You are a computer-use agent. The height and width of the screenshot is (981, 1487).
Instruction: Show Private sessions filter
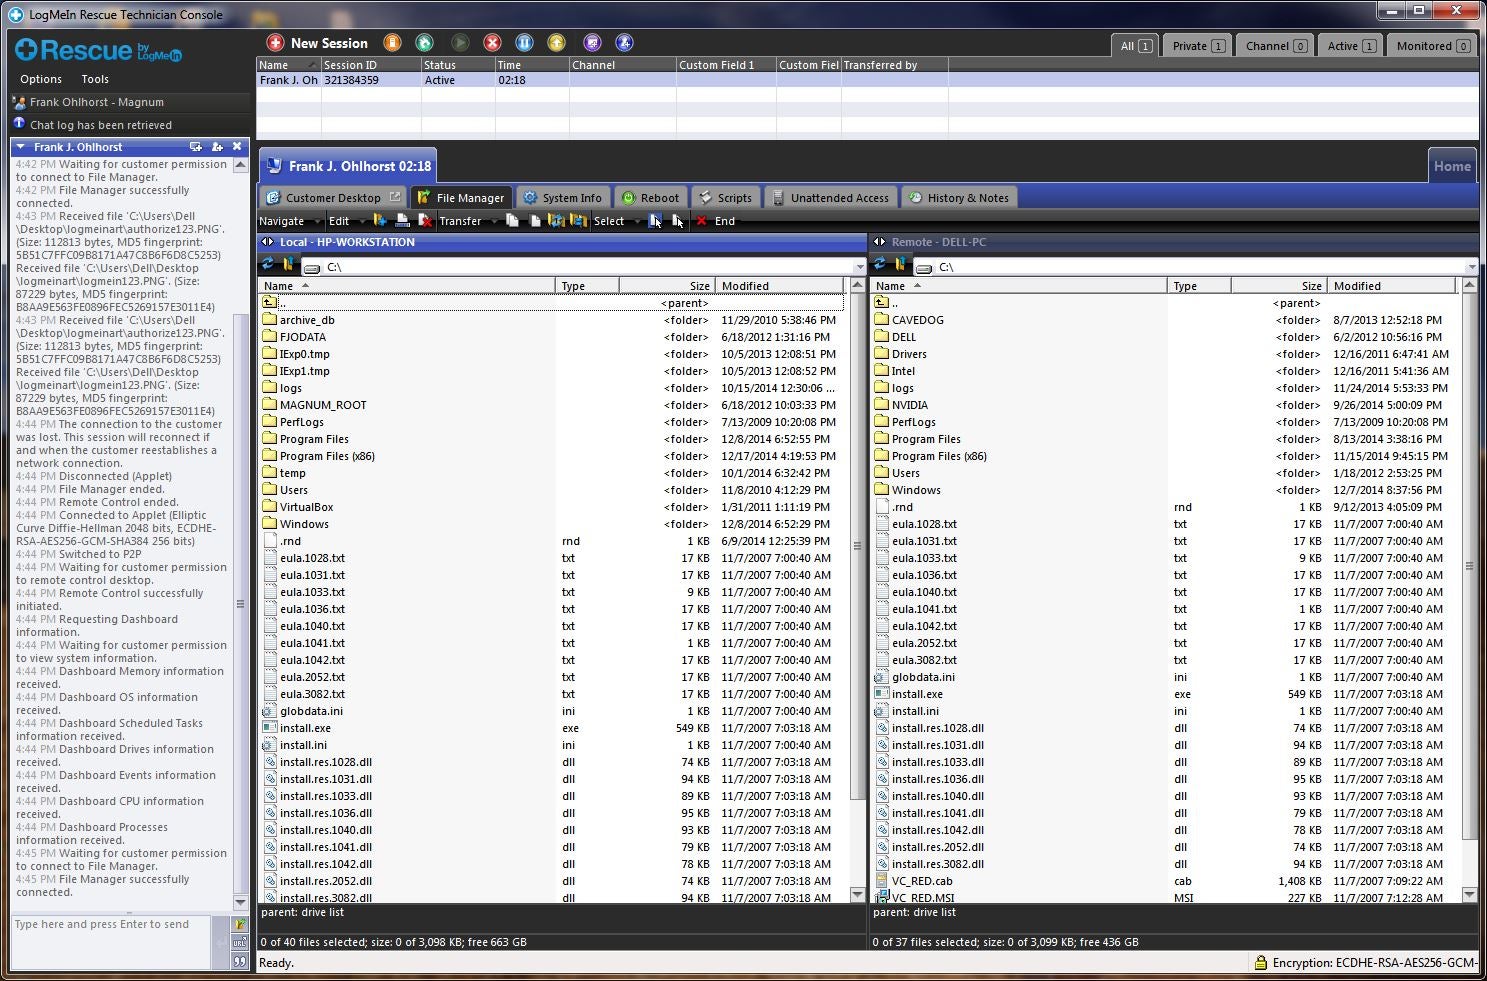1197,46
